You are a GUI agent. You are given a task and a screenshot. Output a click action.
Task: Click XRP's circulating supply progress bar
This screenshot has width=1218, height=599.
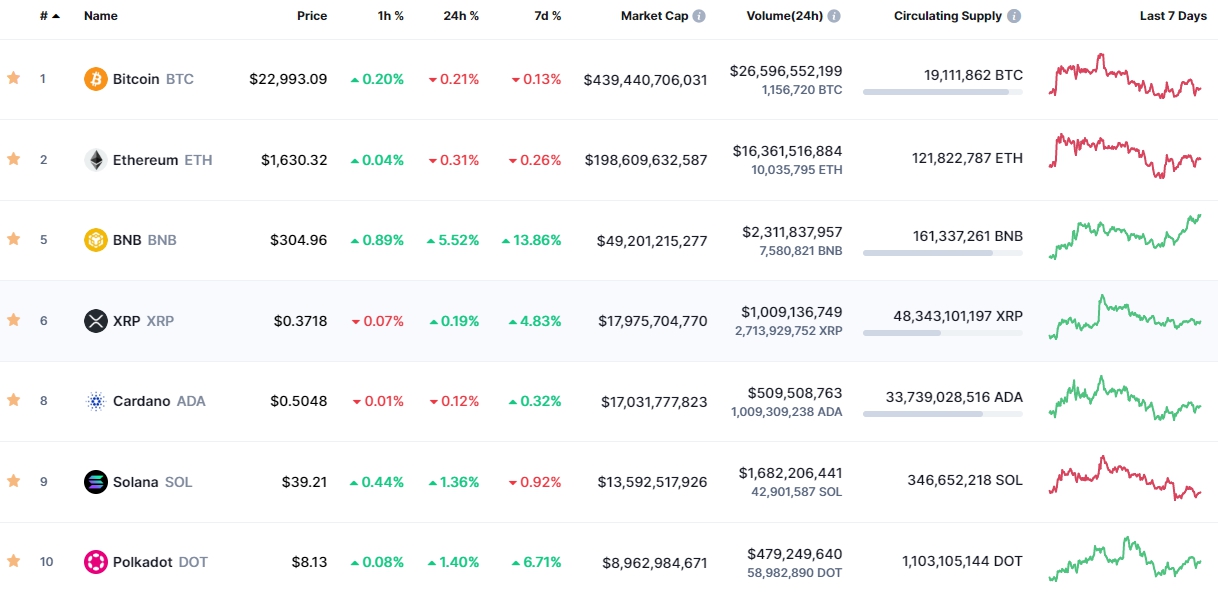pos(943,333)
